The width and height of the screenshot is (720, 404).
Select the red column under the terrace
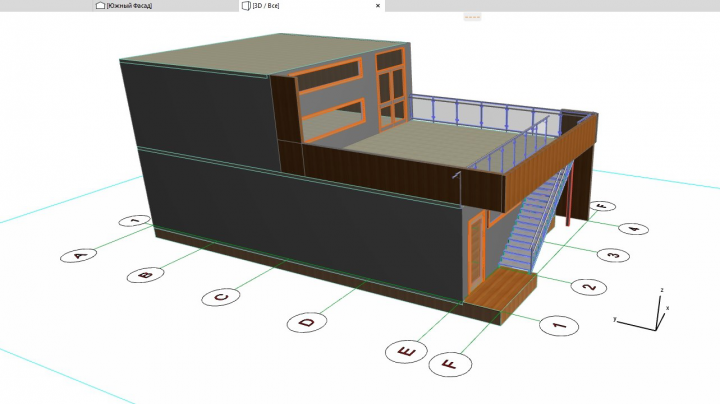(x=568, y=192)
